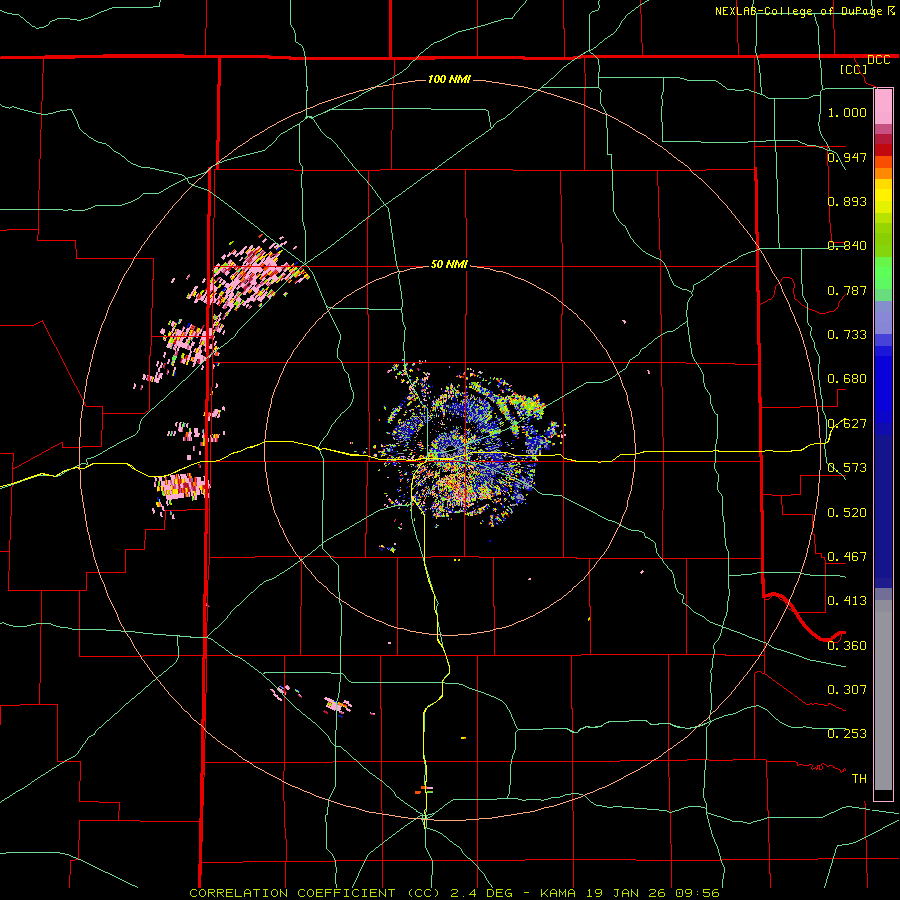Click the 09:56 timestamp
Viewport: 900px width, 900px height.
698,893
